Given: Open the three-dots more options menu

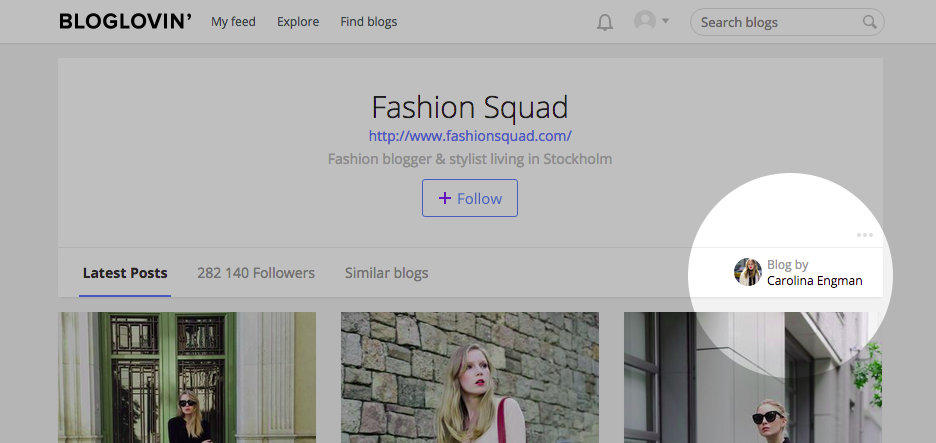Looking at the screenshot, I should click(864, 235).
